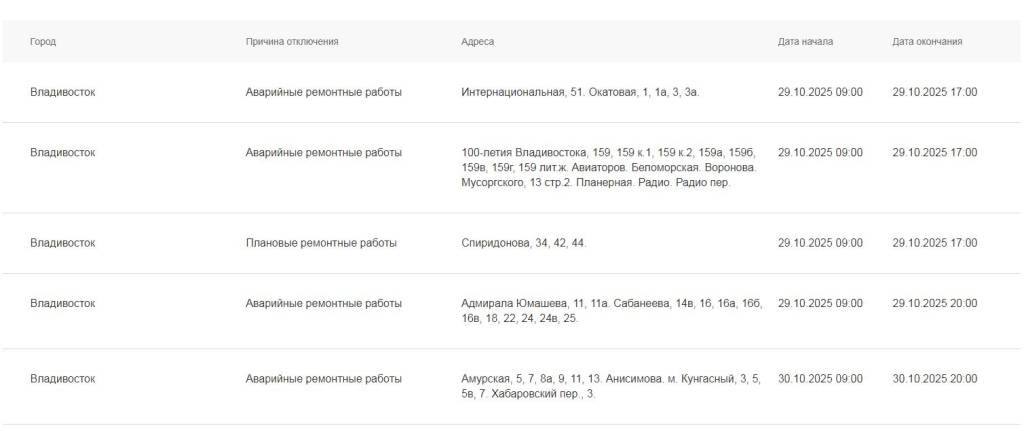The image size is (1024, 430).
Task: Click "Аварийные ремонтные работы" in the Интернациональная row
Action: [324, 92]
